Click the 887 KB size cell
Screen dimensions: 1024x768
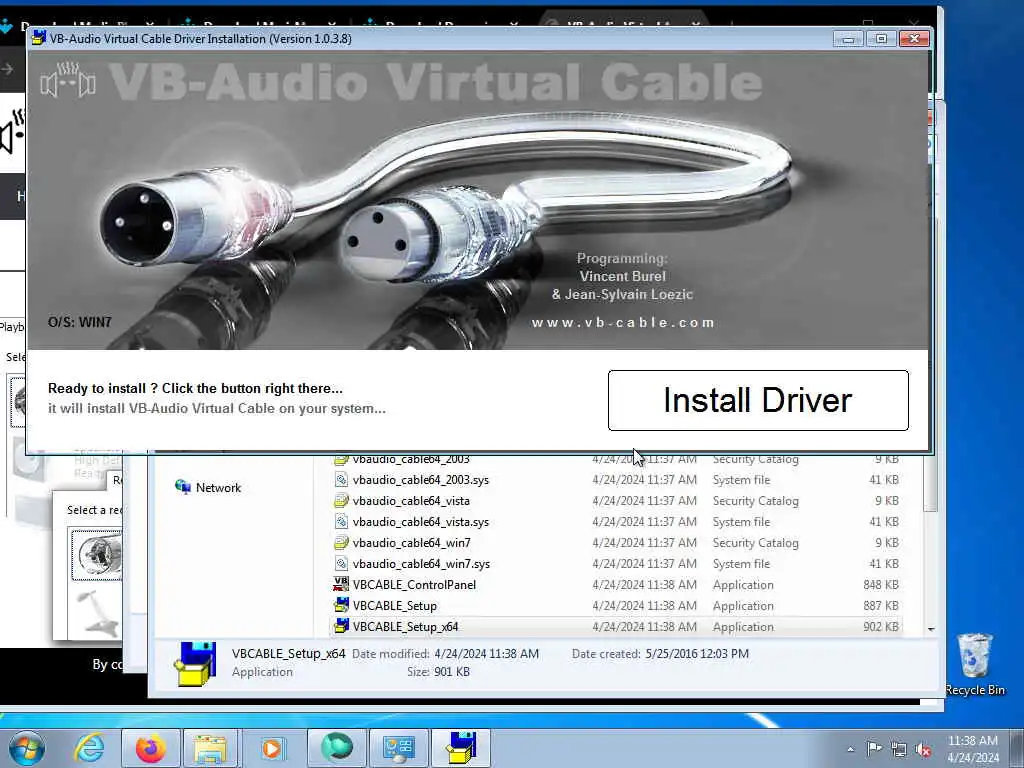[x=880, y=605]
